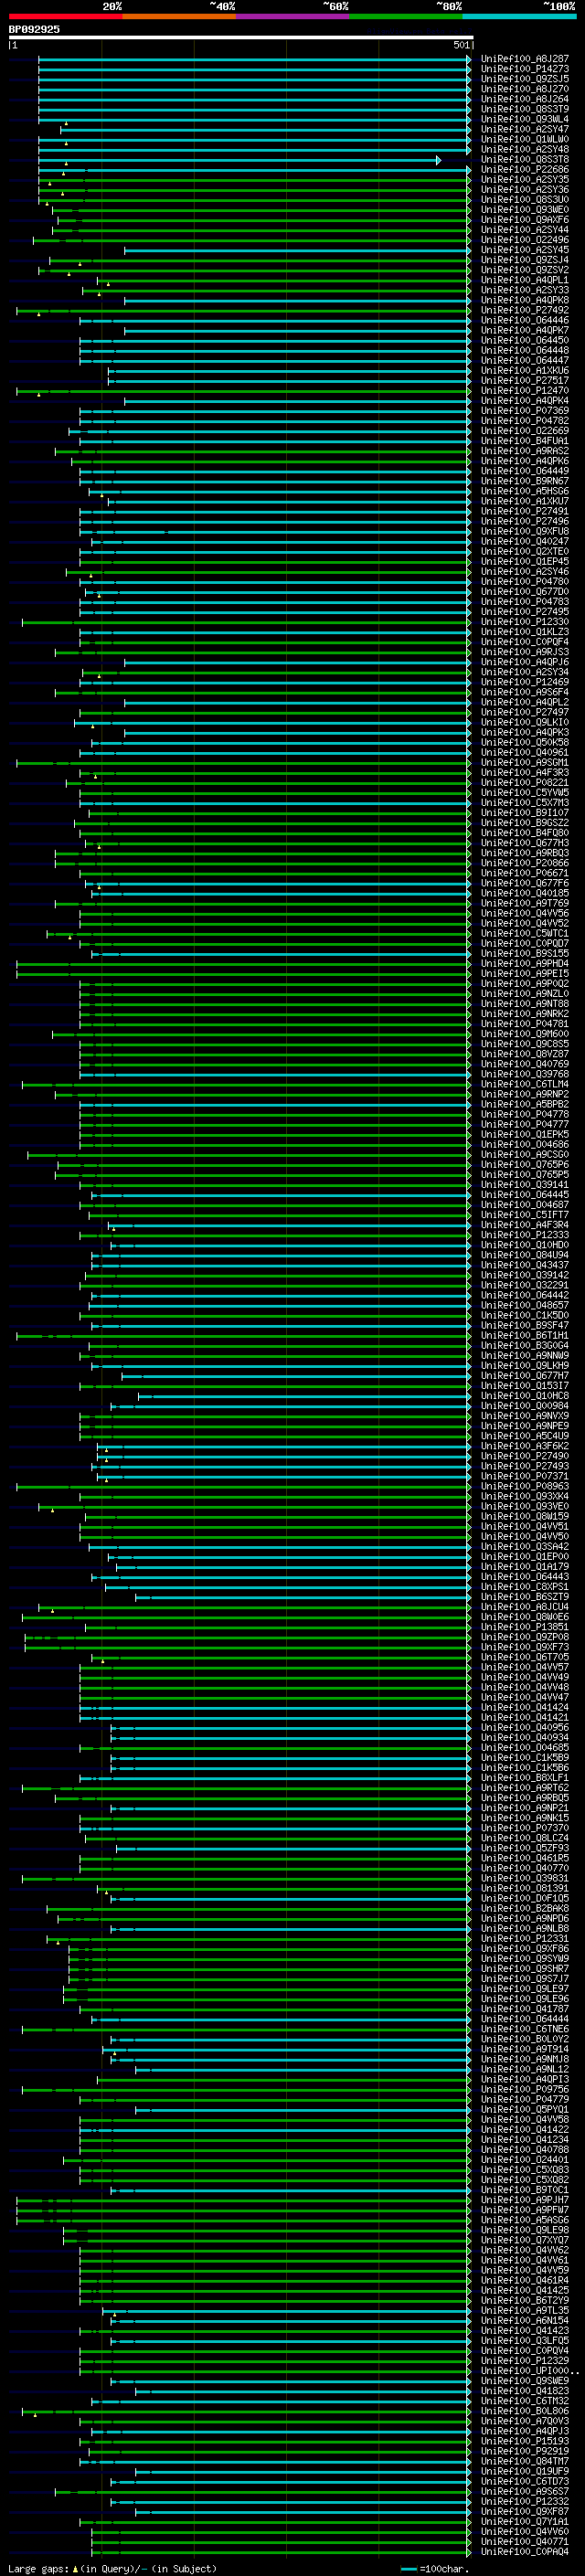Click the white query sequence bar

240,38
